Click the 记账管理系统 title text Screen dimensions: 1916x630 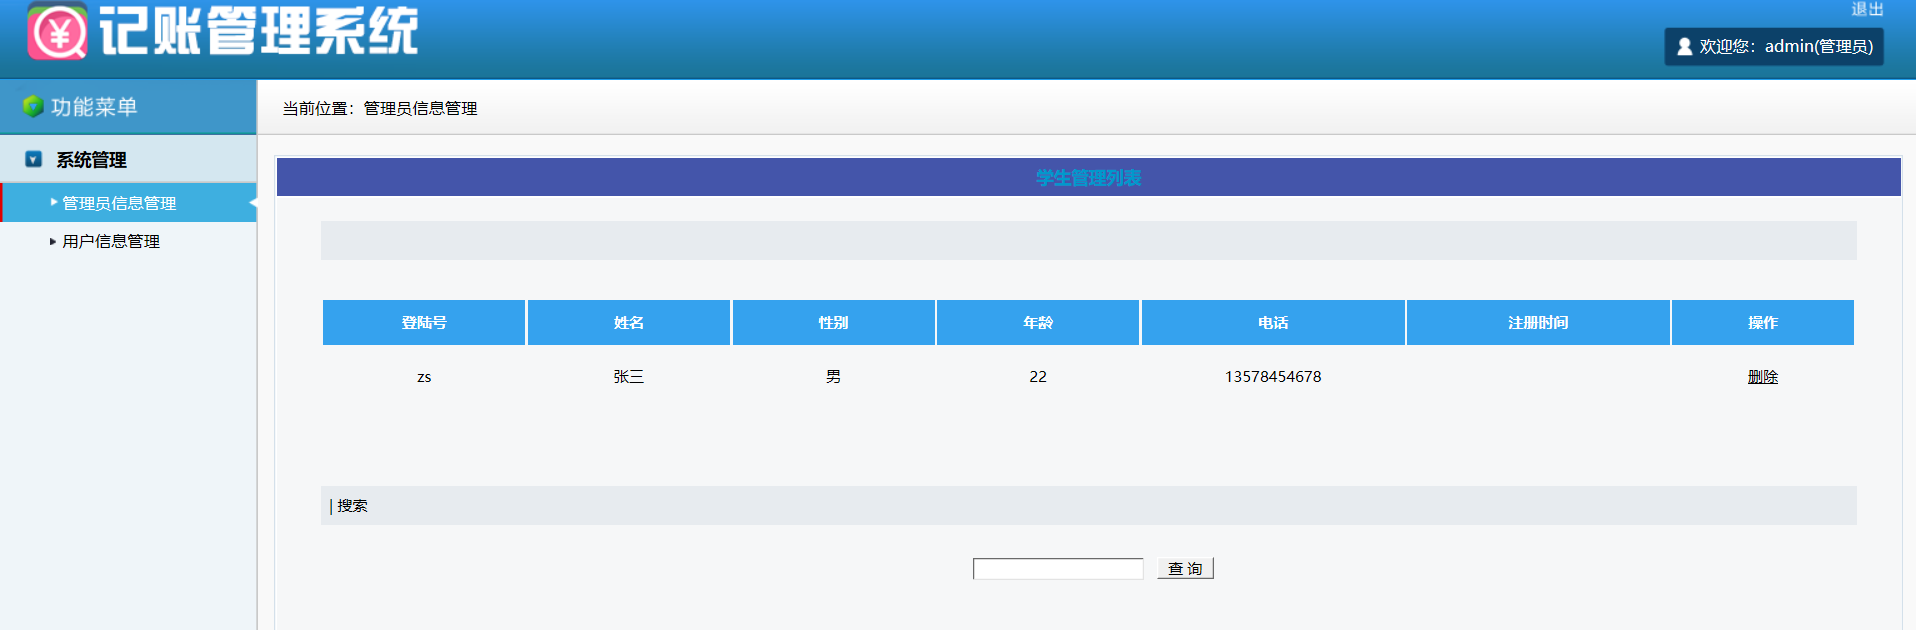point(259,32)
